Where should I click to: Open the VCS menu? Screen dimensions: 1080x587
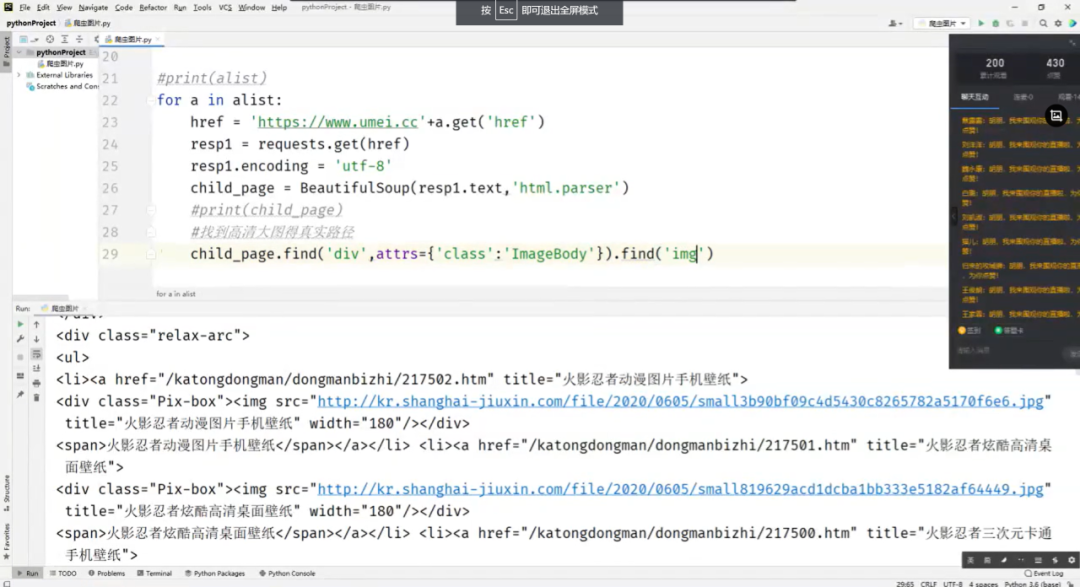pos(225,8)
